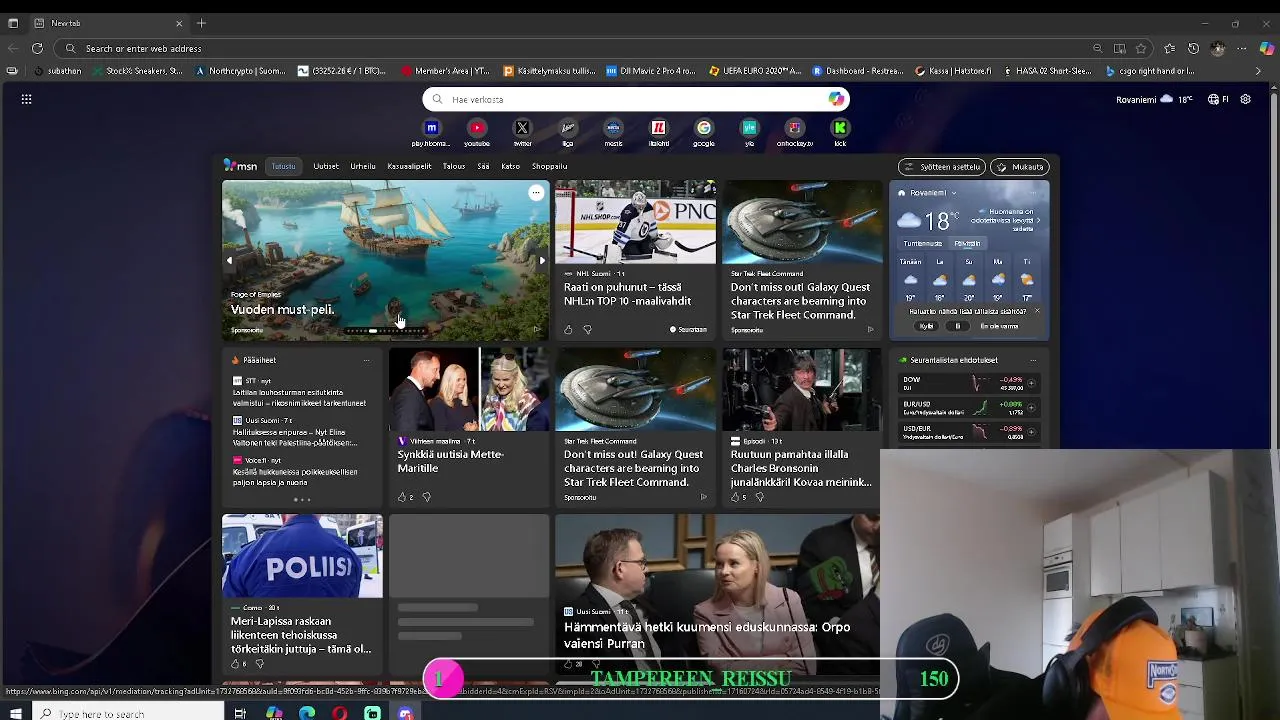Answer Ei to the weather survey
Image resolution: width=1280 pixels, height=720 pixels.
pyautogui.click(x=957, y=326)
